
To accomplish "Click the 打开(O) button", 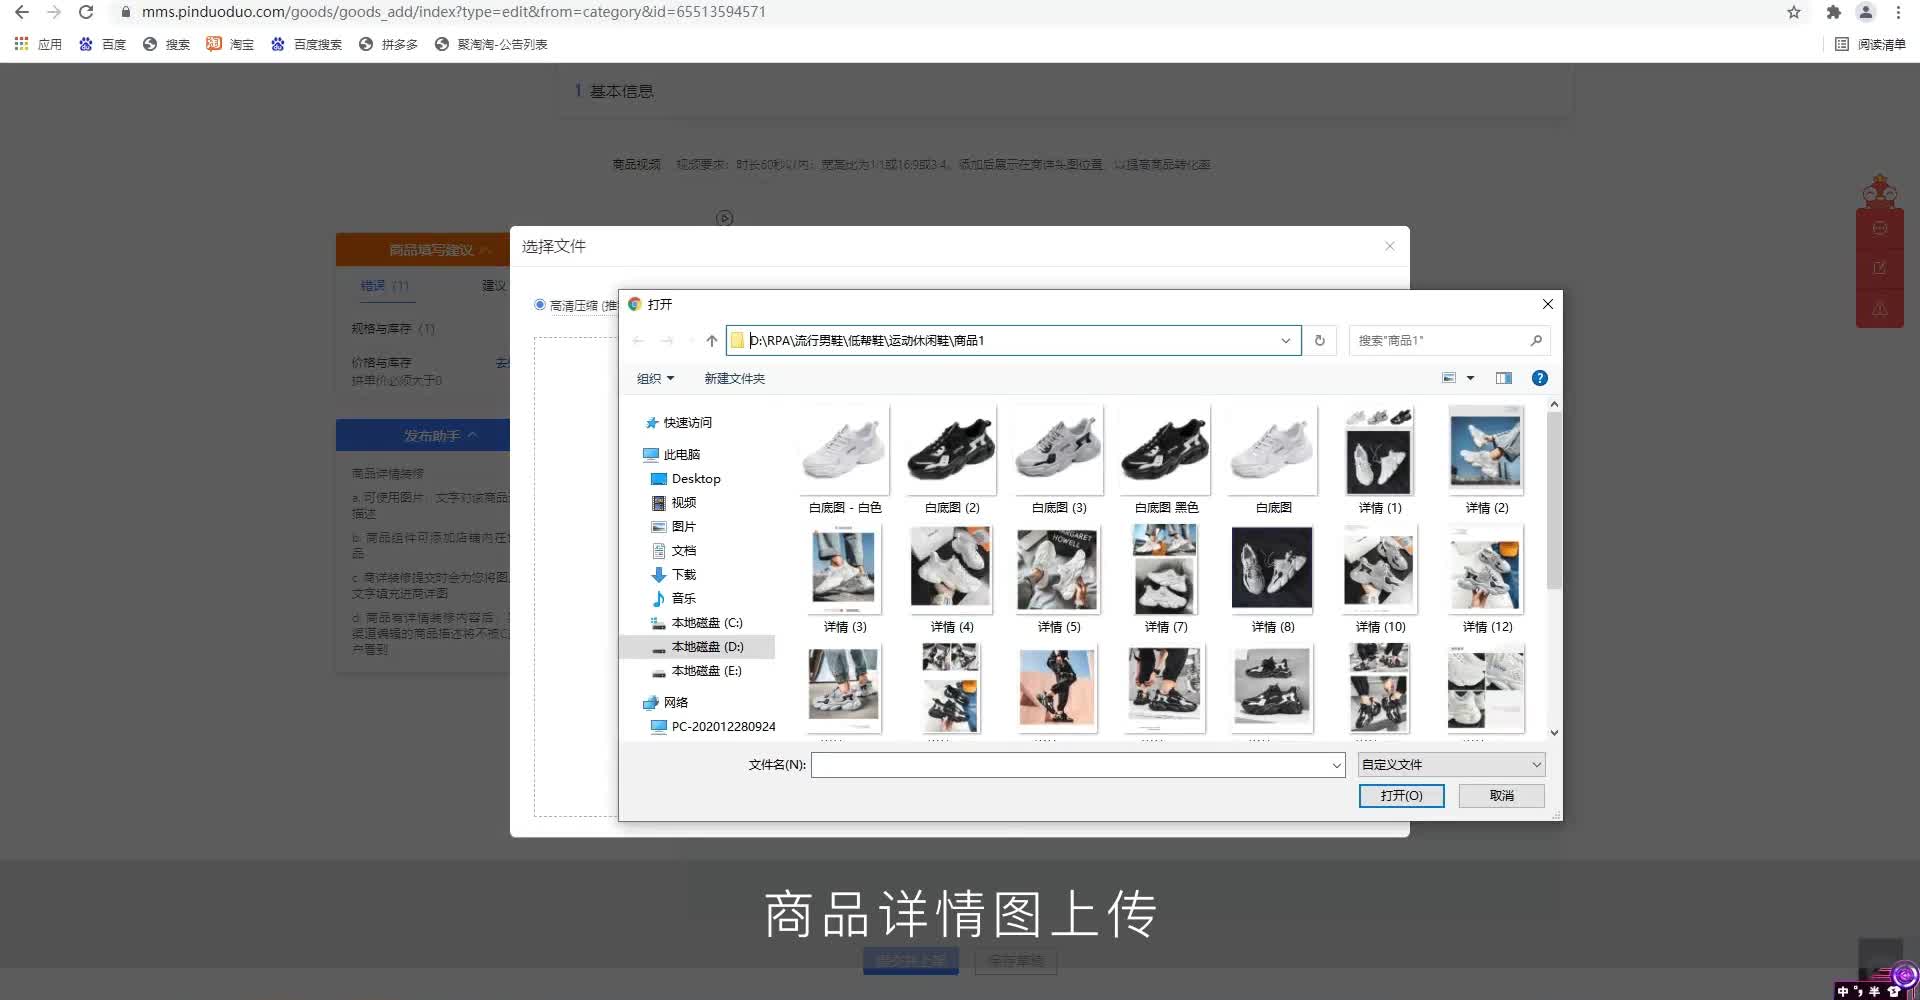I will (1401, 795).
